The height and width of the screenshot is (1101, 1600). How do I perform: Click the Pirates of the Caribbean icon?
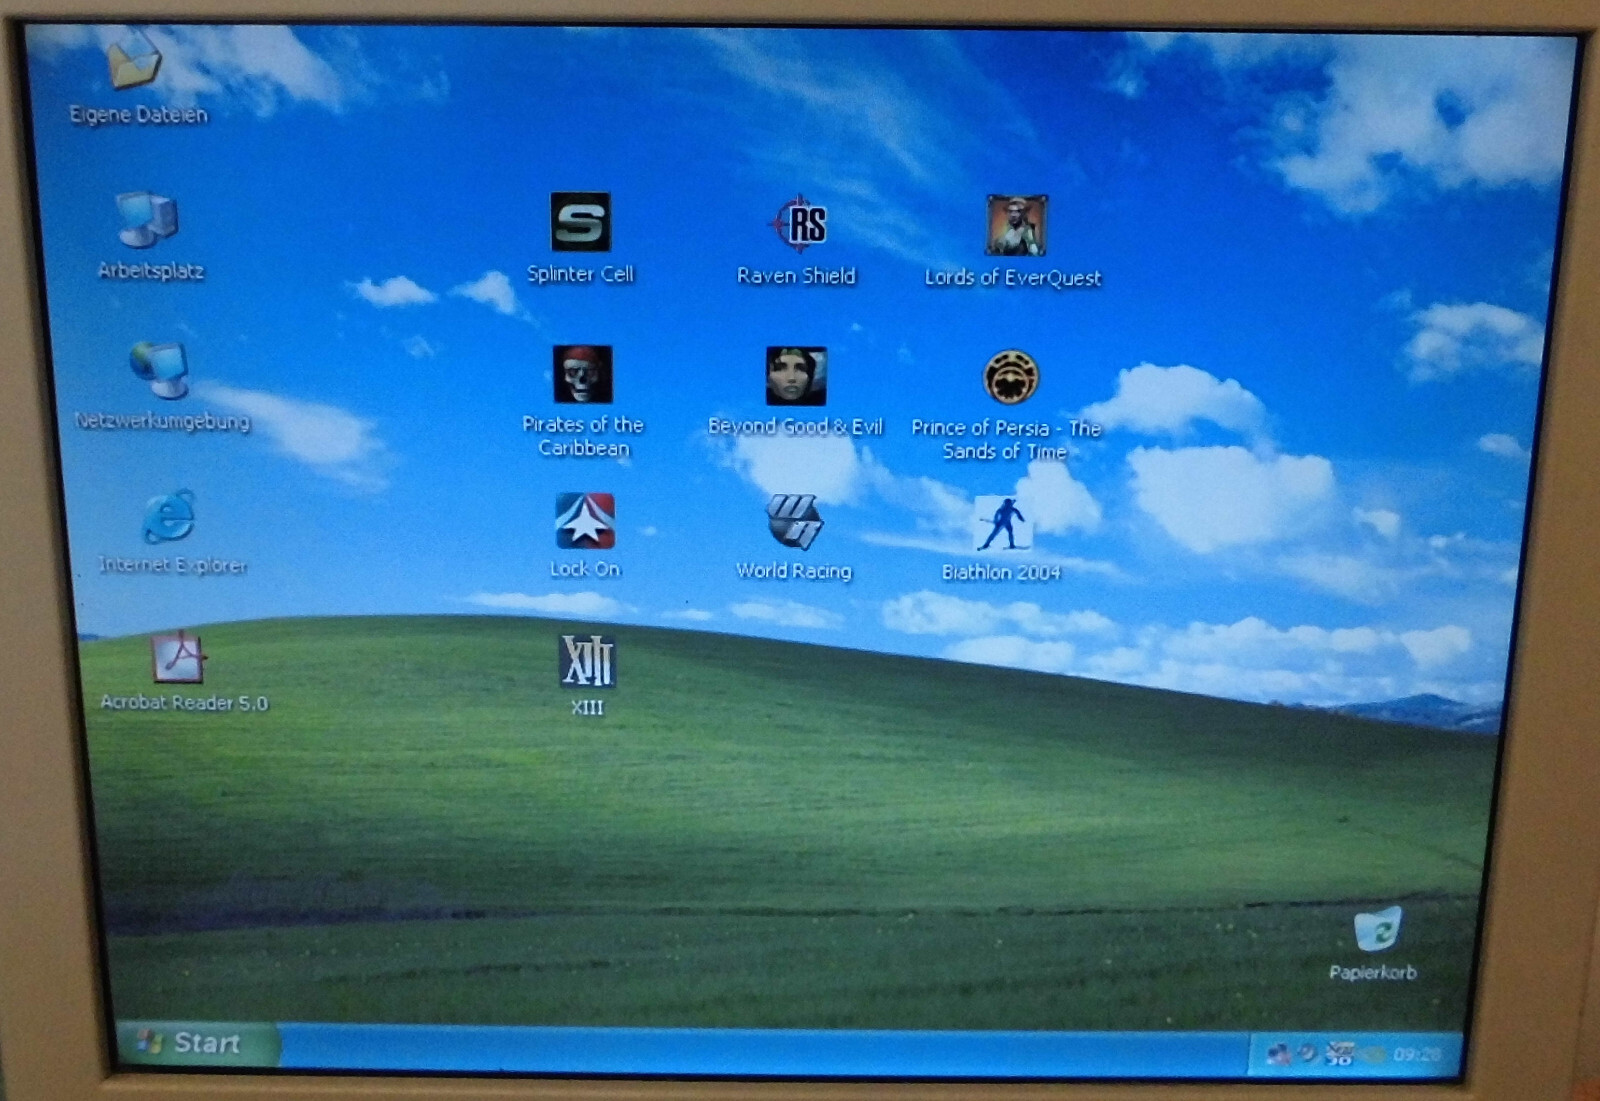coord(582,374)
